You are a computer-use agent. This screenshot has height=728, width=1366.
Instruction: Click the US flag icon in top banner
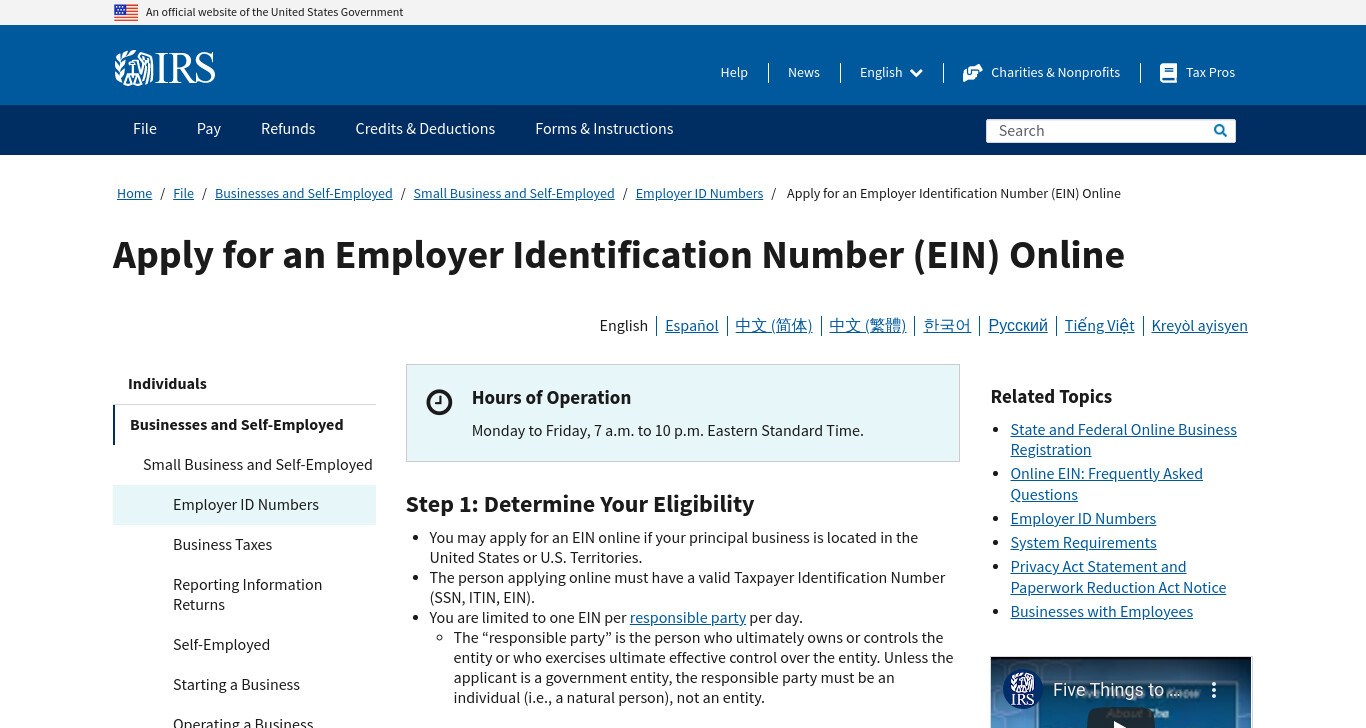(126, 12)
